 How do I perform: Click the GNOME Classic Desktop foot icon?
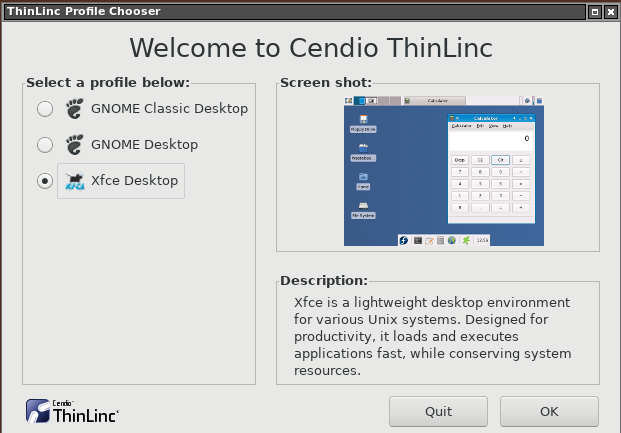[x=74, y=108]
